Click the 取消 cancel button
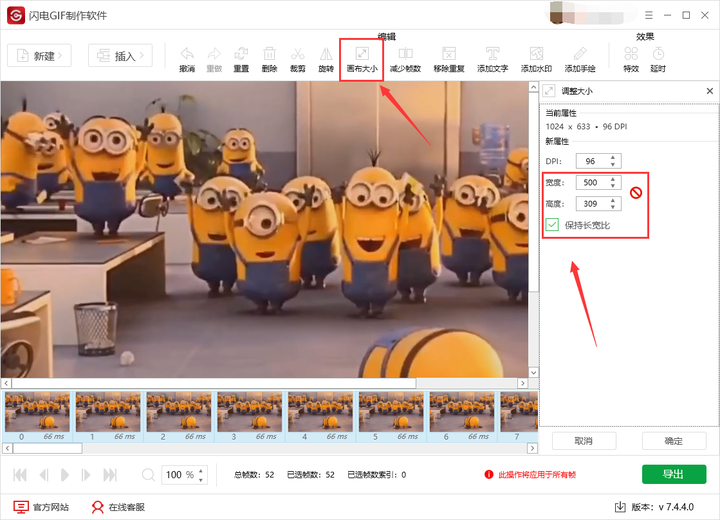This screenshot has height=520, width=720. [584, 441]
